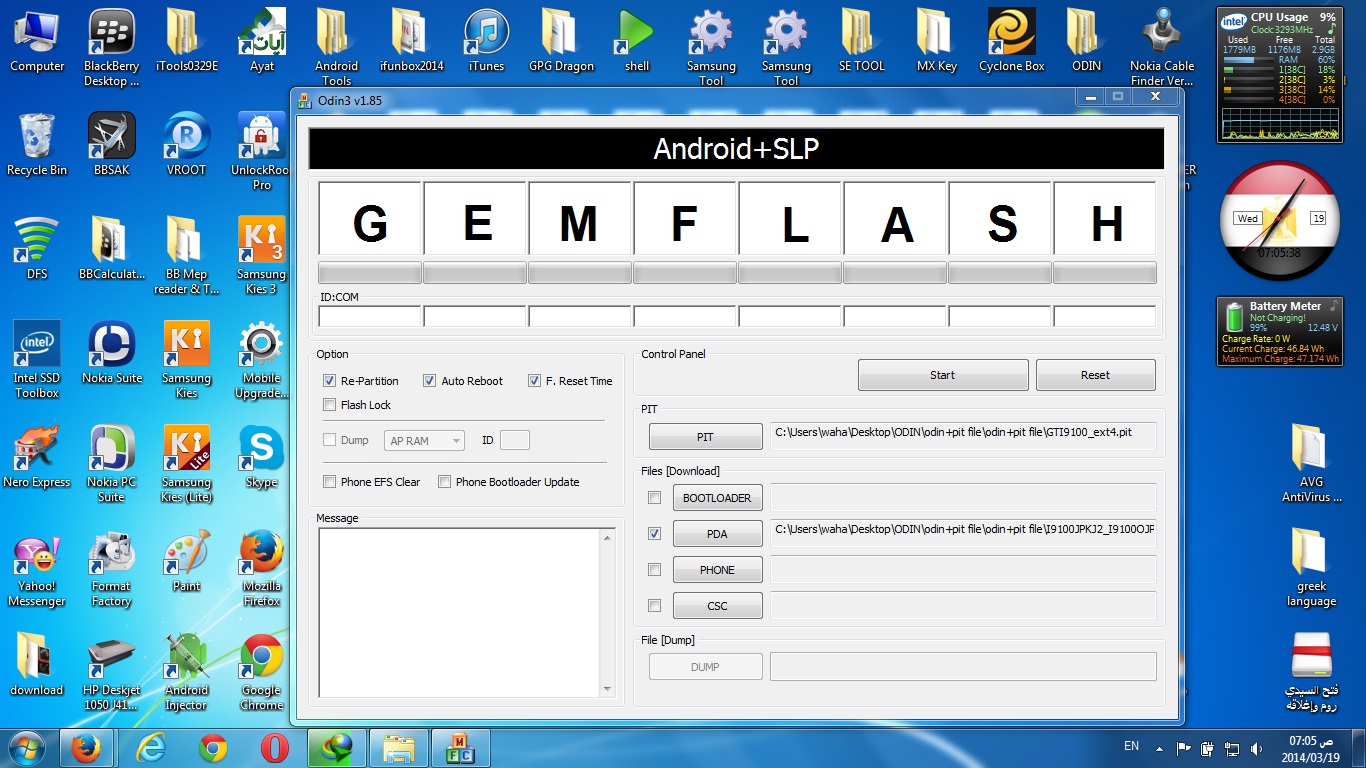Open the Android Injector desktop icon
This screenshot has width=1366, height=768.
(x=186, y=672)
